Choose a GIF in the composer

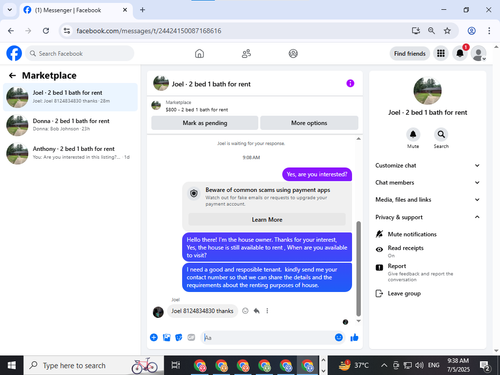pos(191,337)
